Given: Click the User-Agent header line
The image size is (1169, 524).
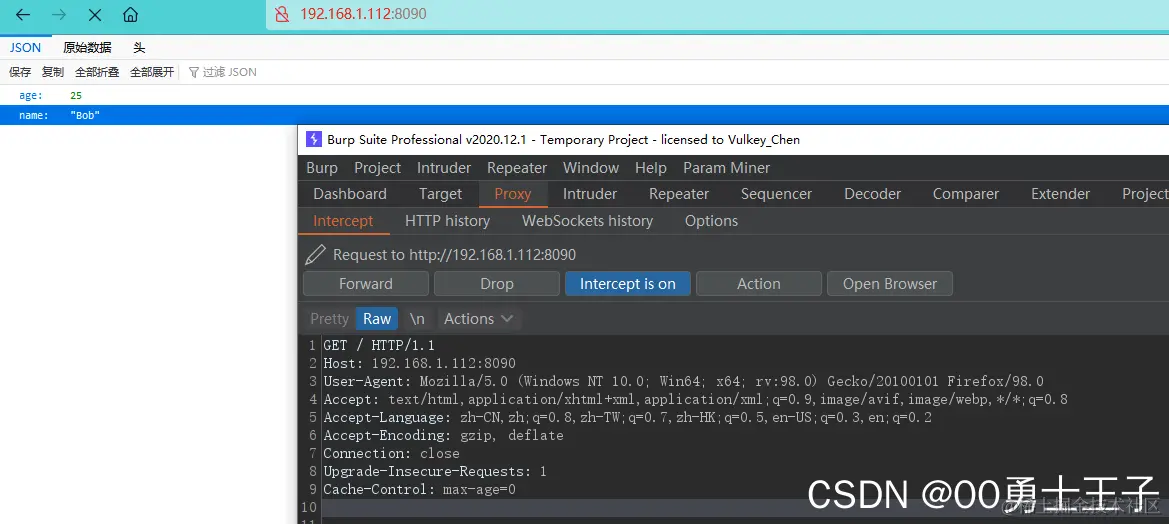Looking at the screenshot, I should [683, 381].
